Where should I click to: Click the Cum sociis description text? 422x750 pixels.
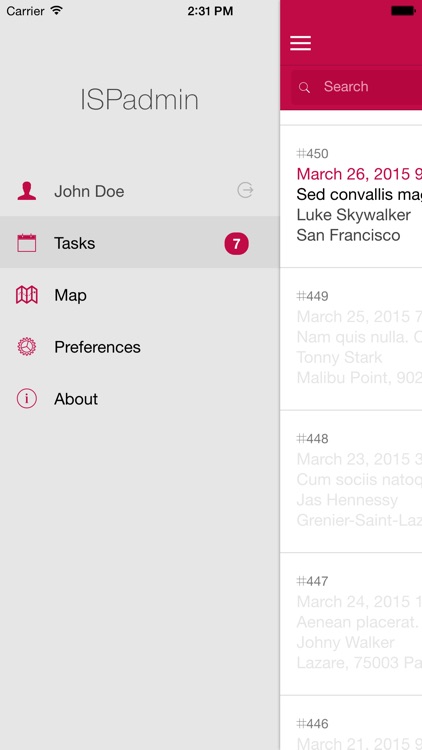click(x=359, y=480)
